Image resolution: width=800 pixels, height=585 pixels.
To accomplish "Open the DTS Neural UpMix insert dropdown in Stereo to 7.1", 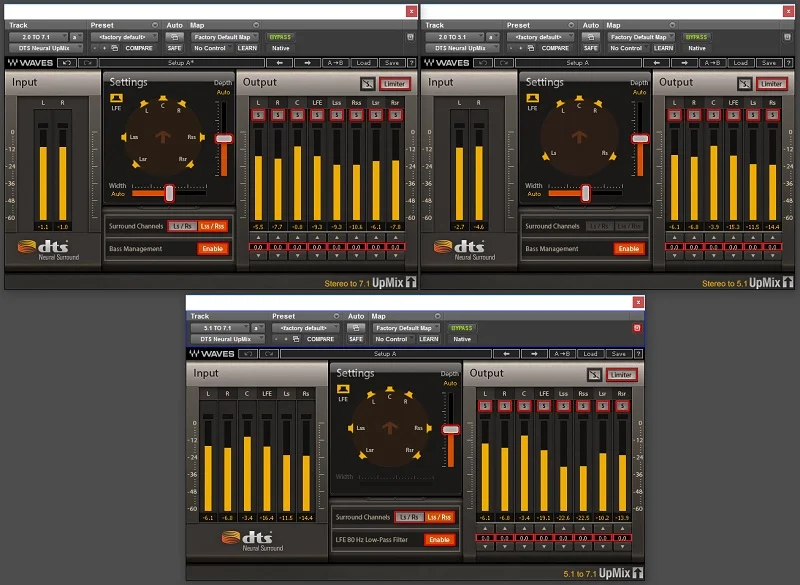I will coord(45,48).
